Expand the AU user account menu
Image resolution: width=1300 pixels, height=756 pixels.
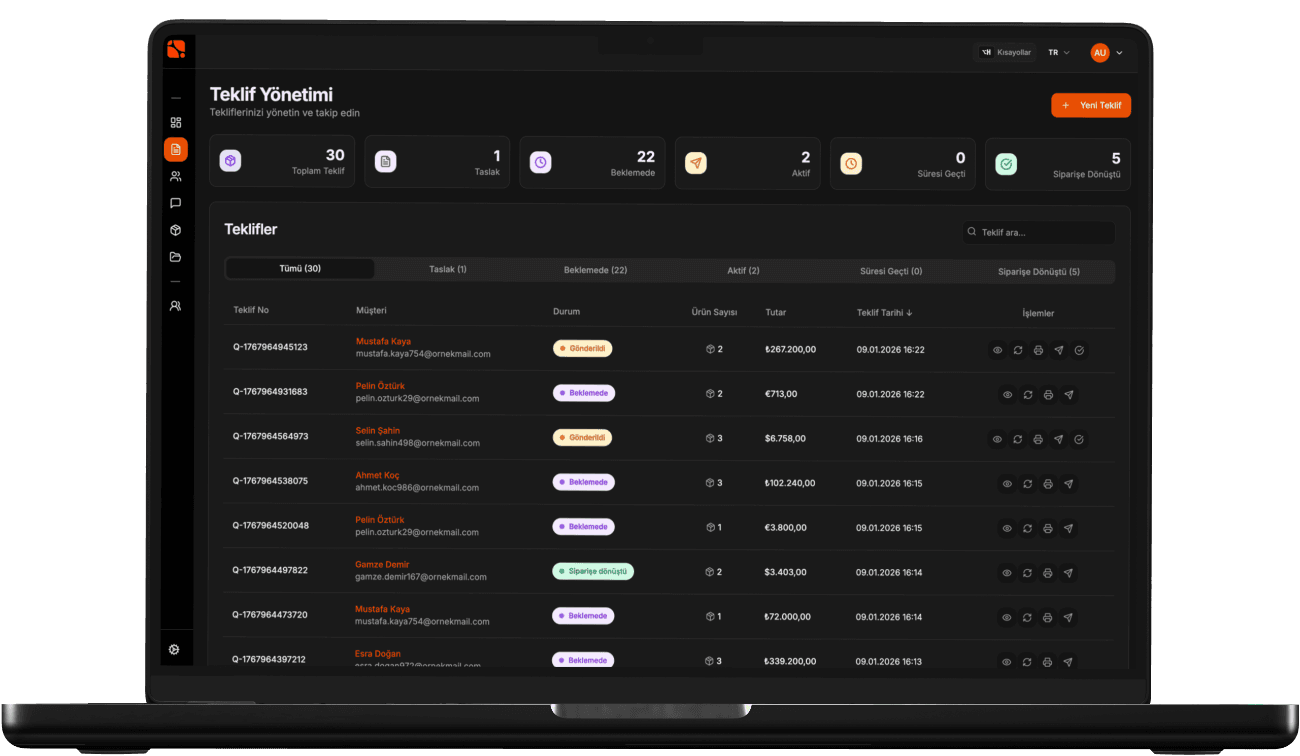click(1107, 52)
